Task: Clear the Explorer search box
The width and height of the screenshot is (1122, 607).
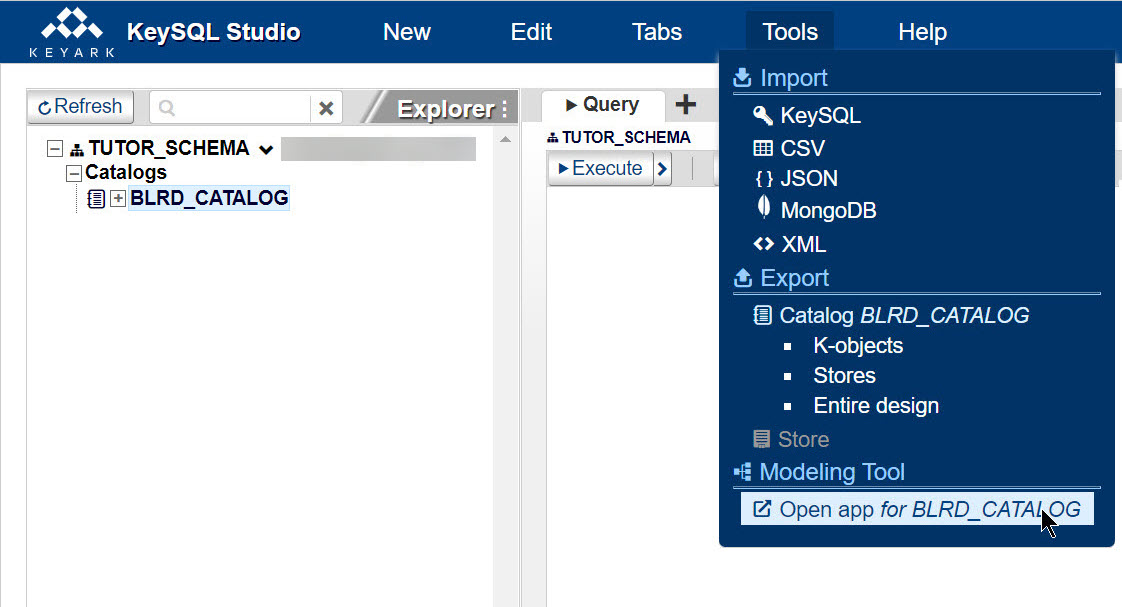Action: click(326, 108)
